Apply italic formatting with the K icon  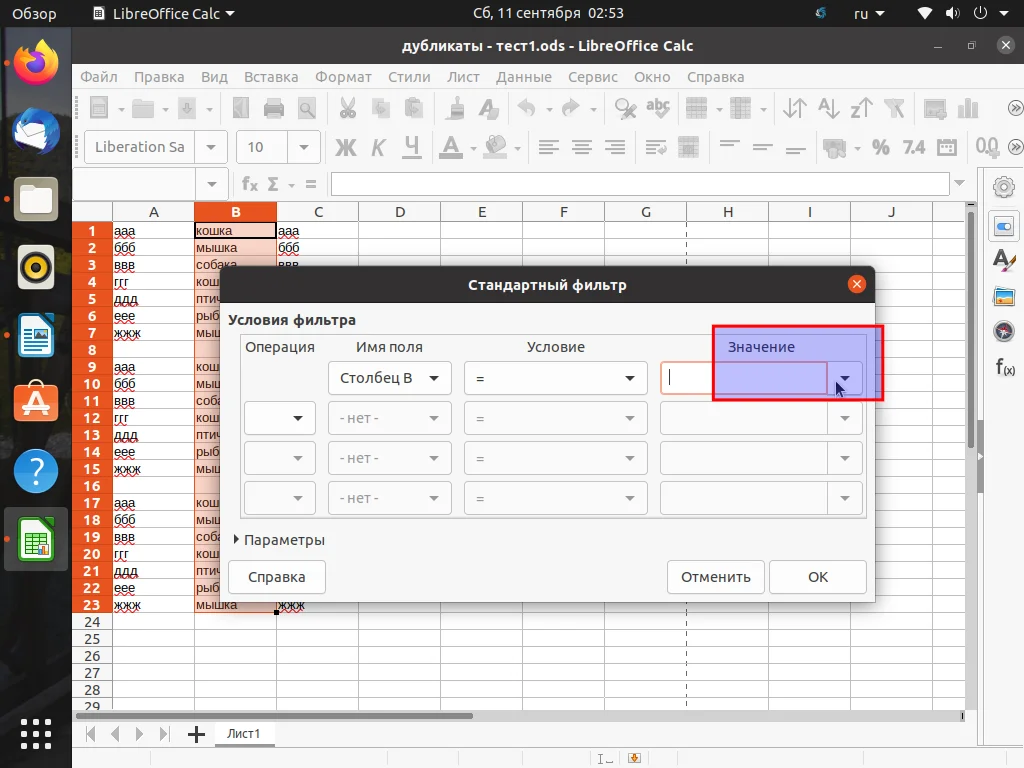pyautogui.click(x=378, y=147)
